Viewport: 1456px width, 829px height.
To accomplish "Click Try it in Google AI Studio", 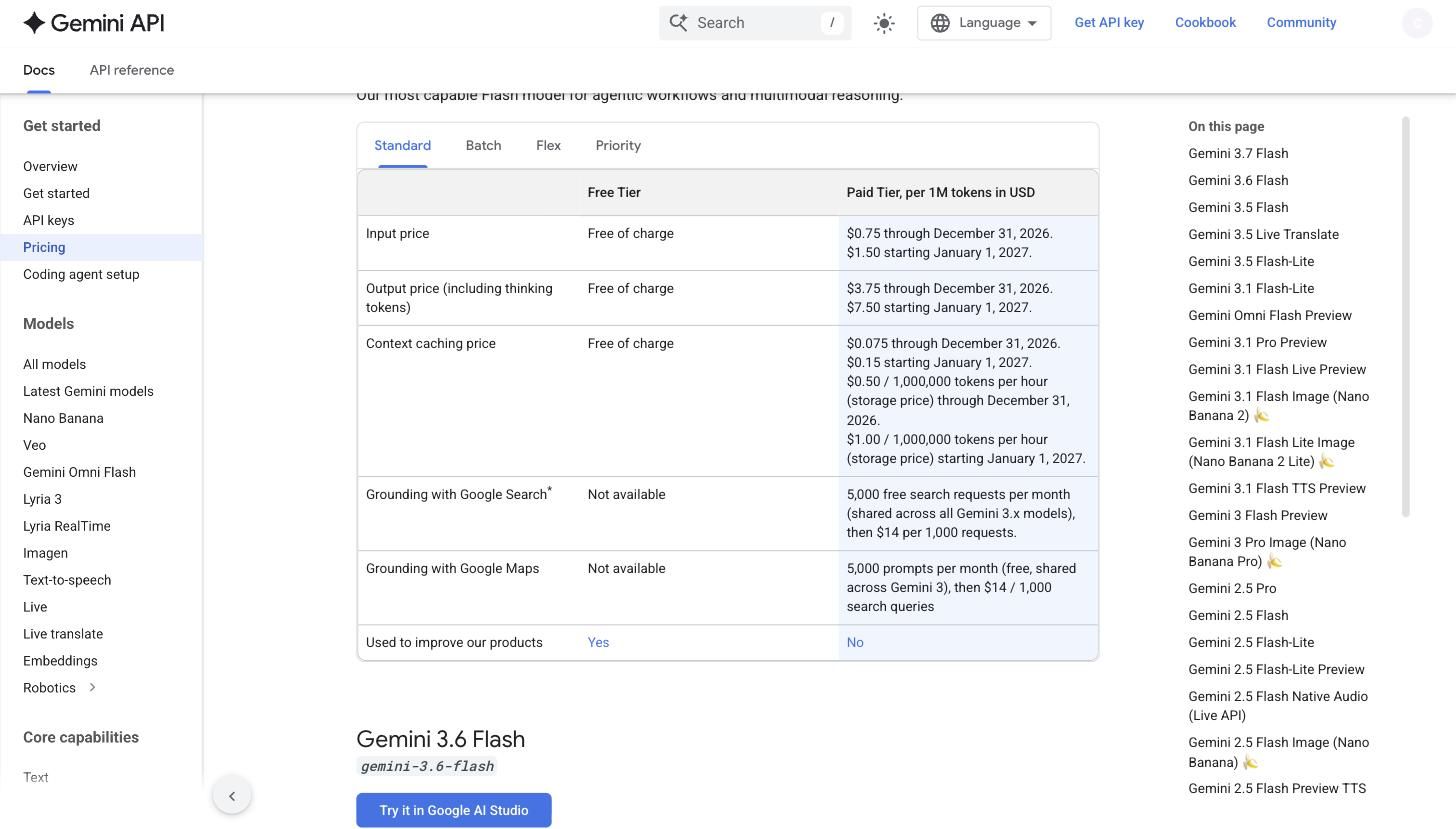I will click(454, 810).
